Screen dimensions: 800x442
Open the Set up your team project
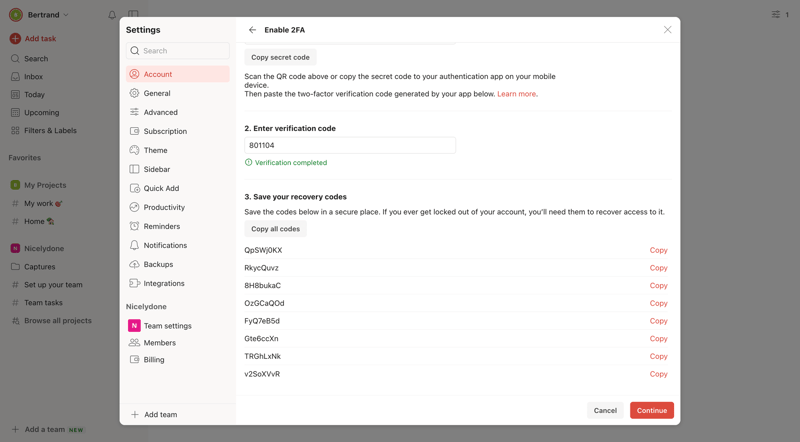pos(53,285)
